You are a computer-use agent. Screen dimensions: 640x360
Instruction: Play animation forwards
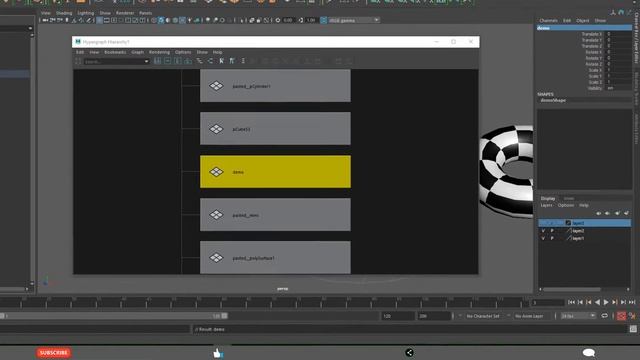[x=606, y=302]
